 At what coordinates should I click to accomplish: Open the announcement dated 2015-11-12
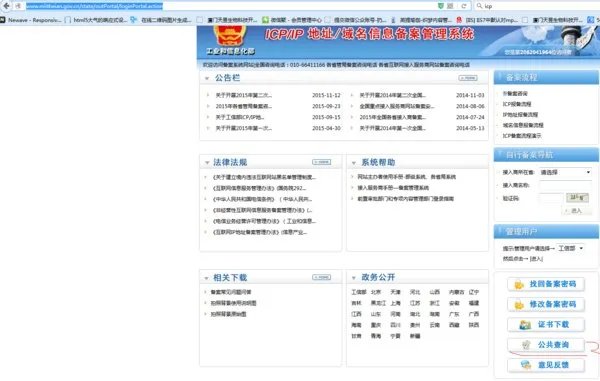point(243,95)
